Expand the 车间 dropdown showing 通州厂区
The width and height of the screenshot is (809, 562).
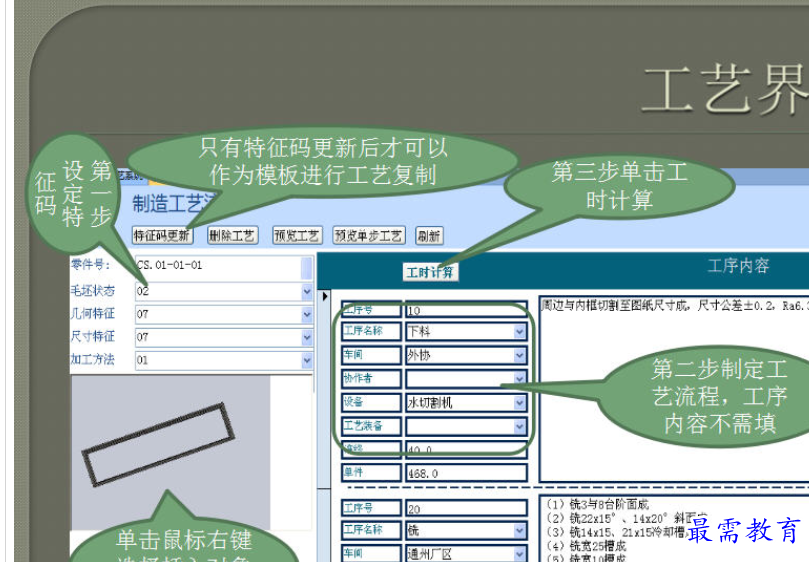(520, 554)
